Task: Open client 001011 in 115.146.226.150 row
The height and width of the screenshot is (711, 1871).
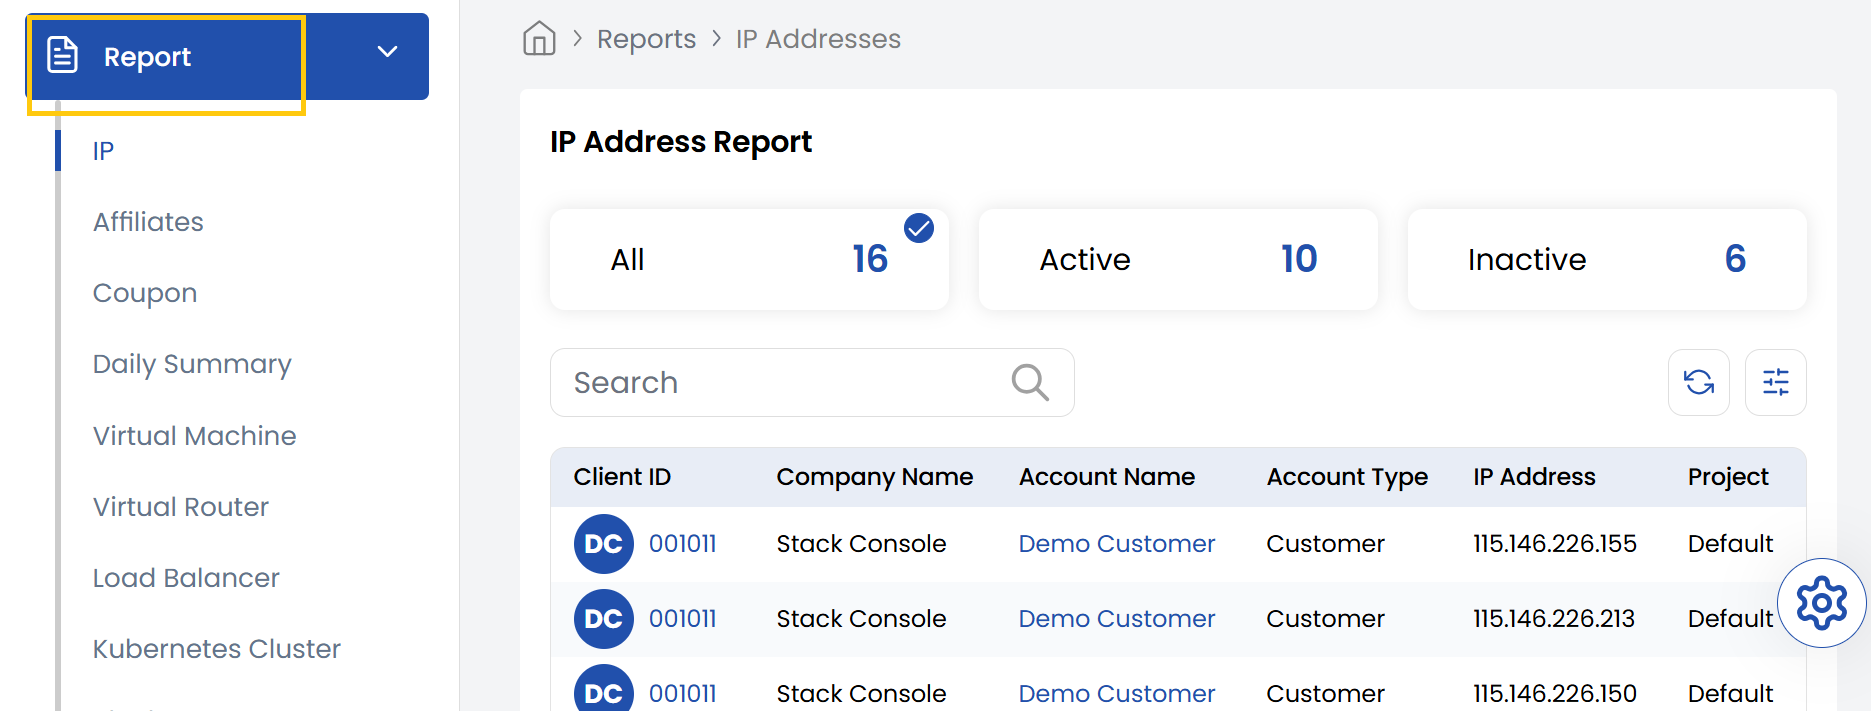Action: click(683, 693)
